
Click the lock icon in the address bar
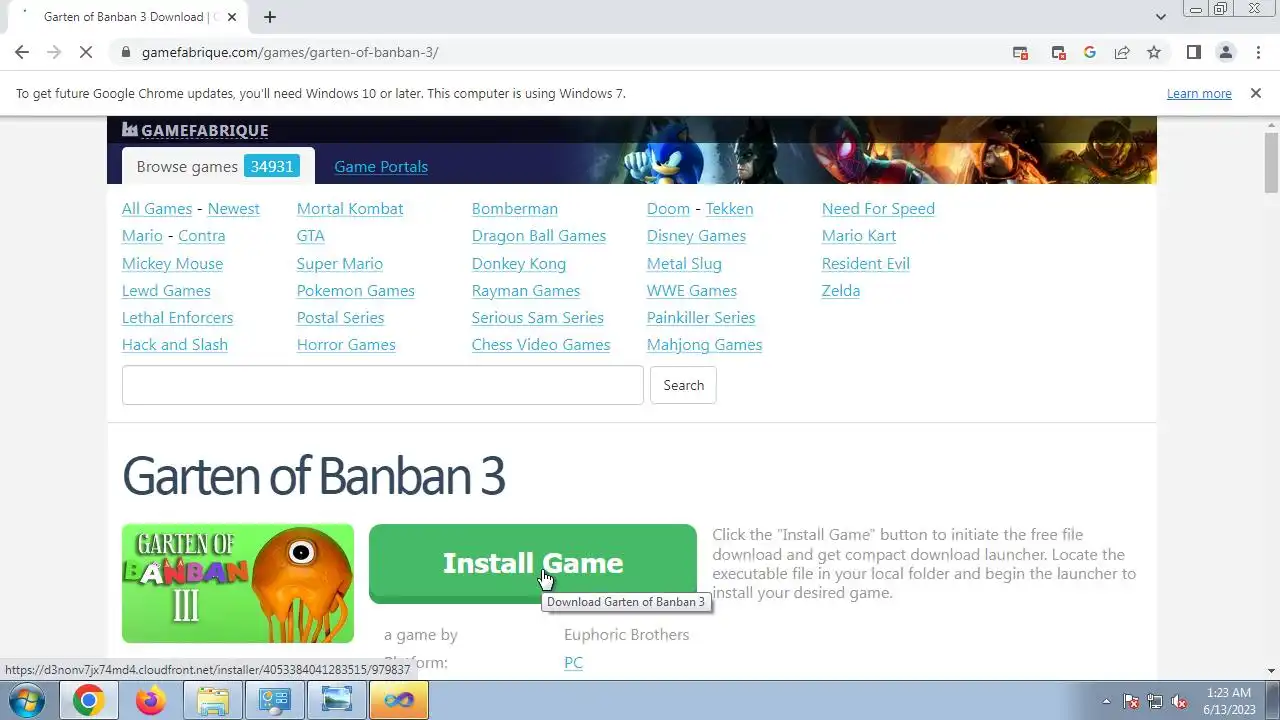point(125,52)
